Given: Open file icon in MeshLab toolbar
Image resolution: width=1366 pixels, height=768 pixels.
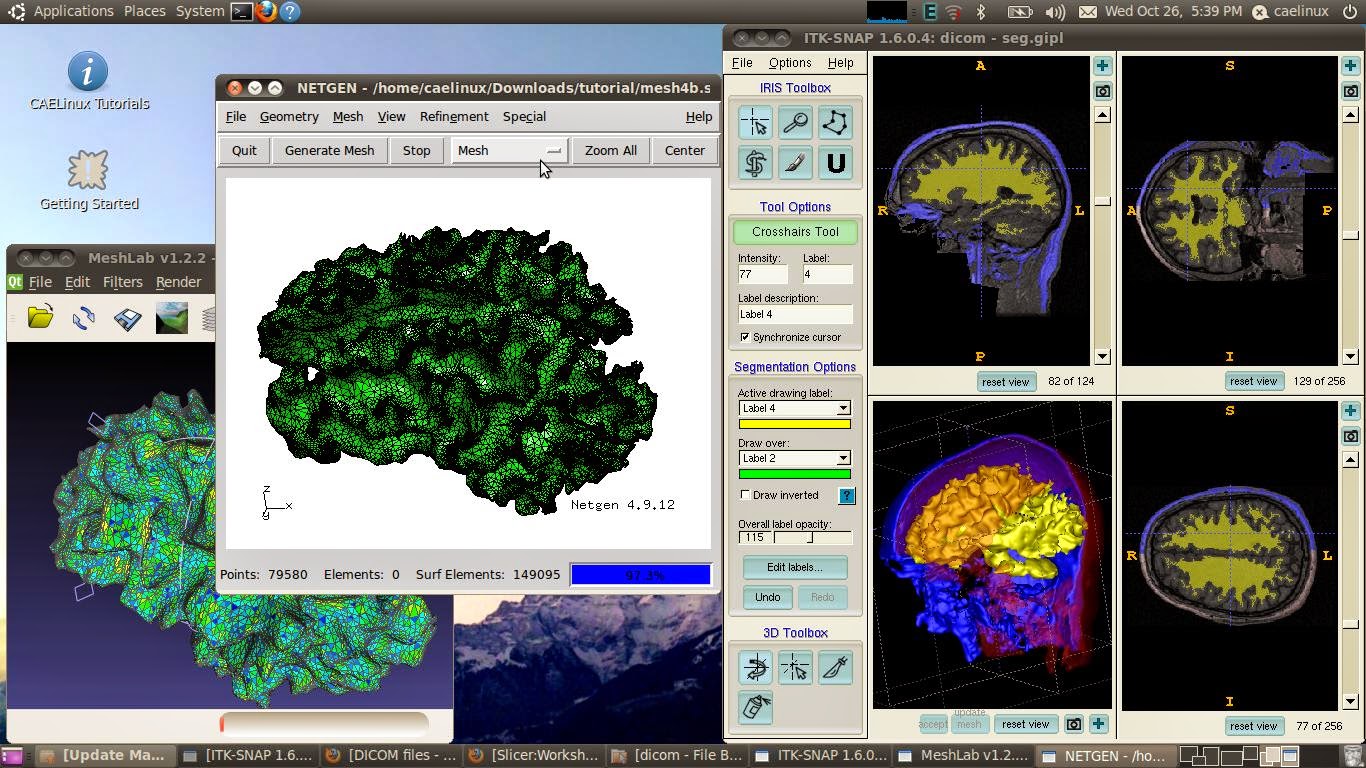Looking at the screenshot, I should (40, 318).
